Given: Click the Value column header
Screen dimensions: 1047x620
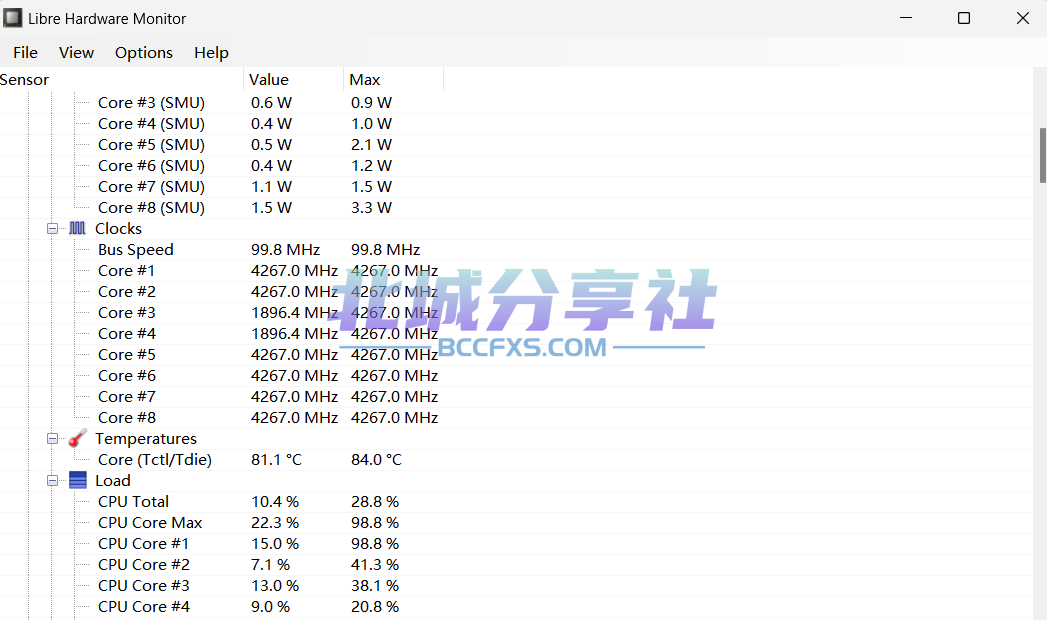Looking at the screenshot, I should pyautogui.click(x=293, y=79).
